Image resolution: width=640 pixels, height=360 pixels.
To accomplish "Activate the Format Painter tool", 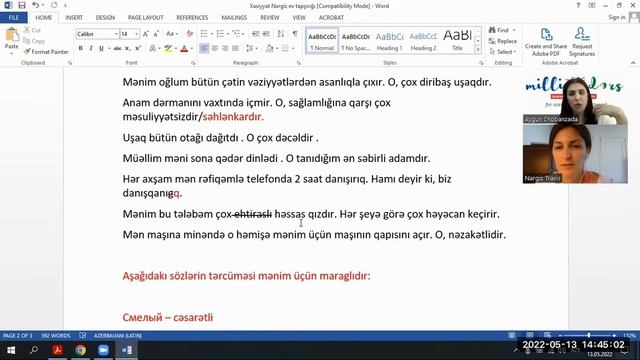I will pos(46,52).
